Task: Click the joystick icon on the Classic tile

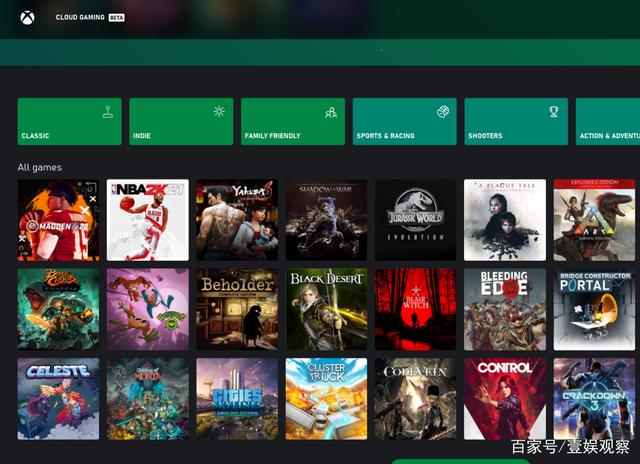Action: 108,112
